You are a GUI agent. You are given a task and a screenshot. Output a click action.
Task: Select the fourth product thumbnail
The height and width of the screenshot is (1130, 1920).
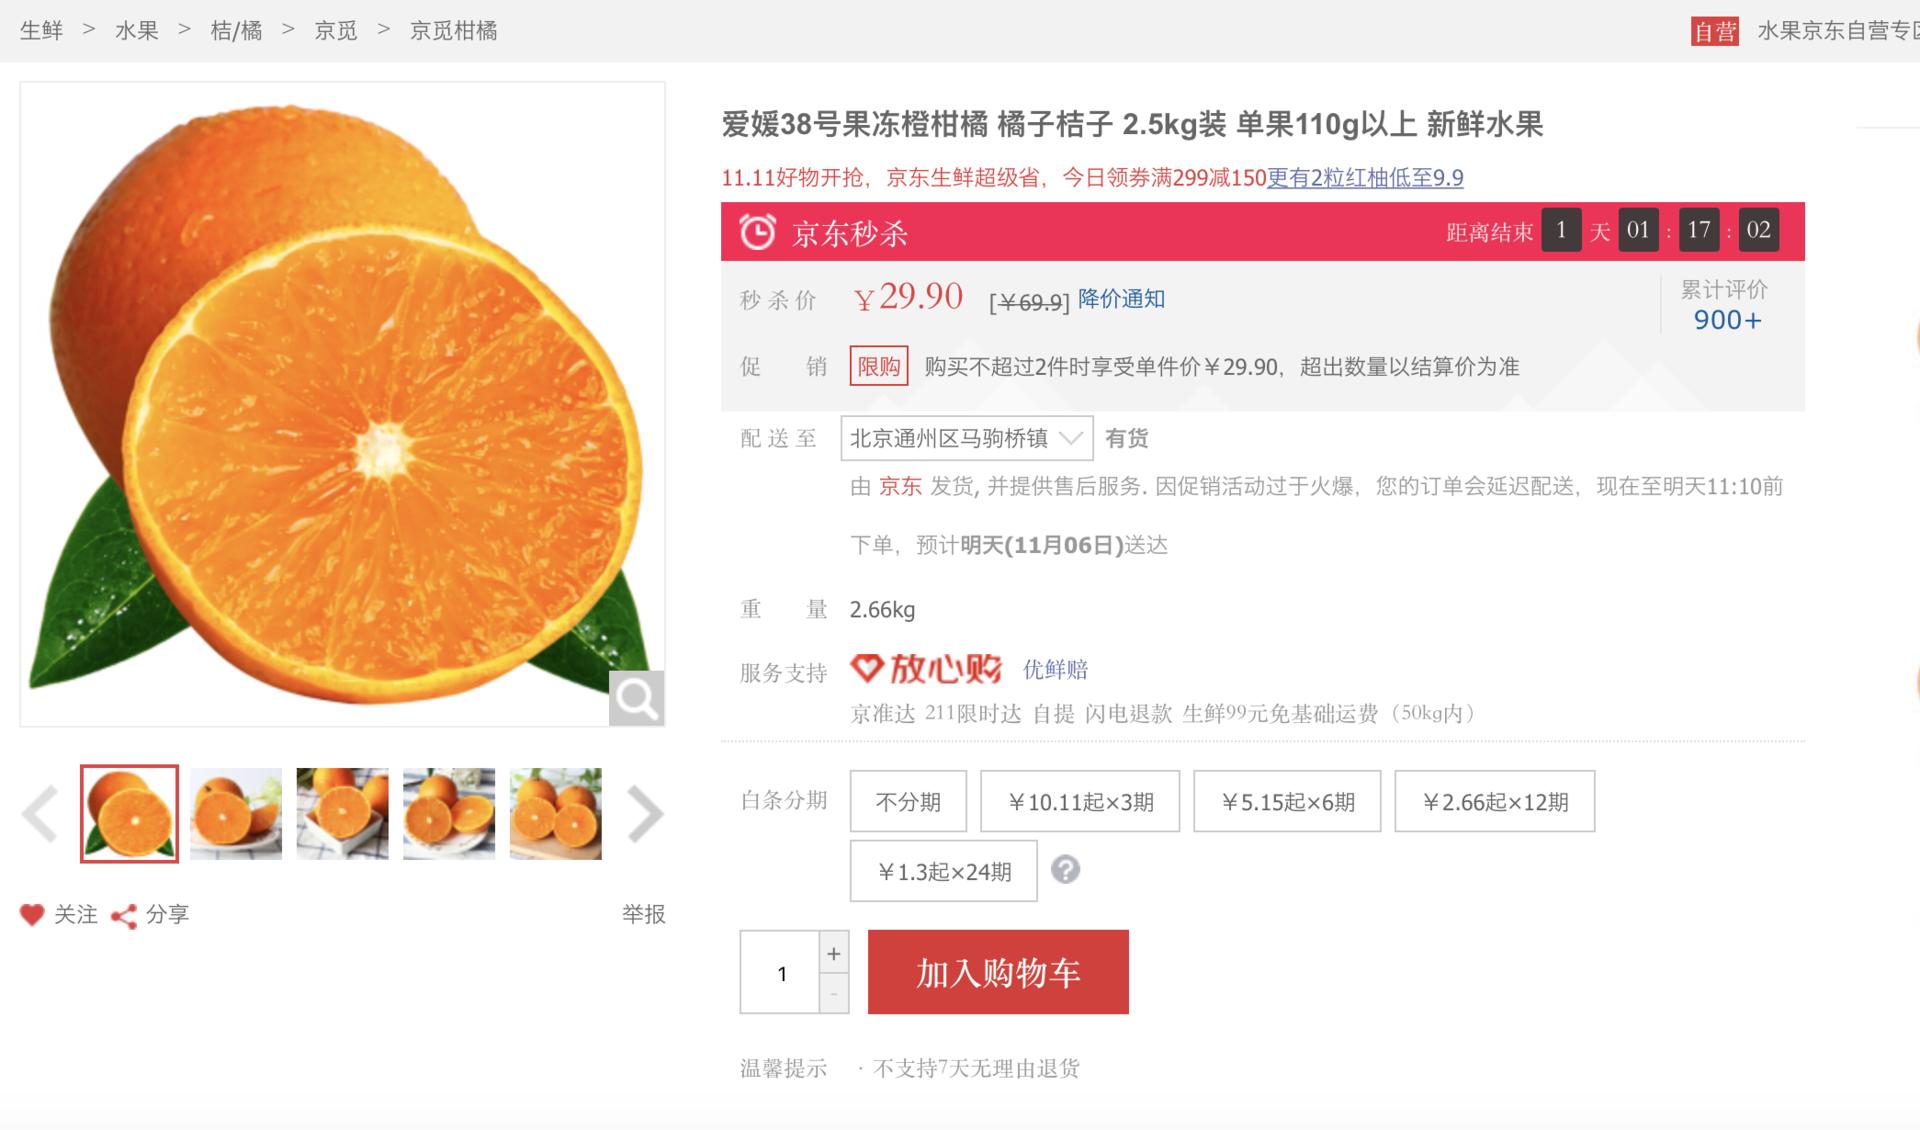[448, 814]
